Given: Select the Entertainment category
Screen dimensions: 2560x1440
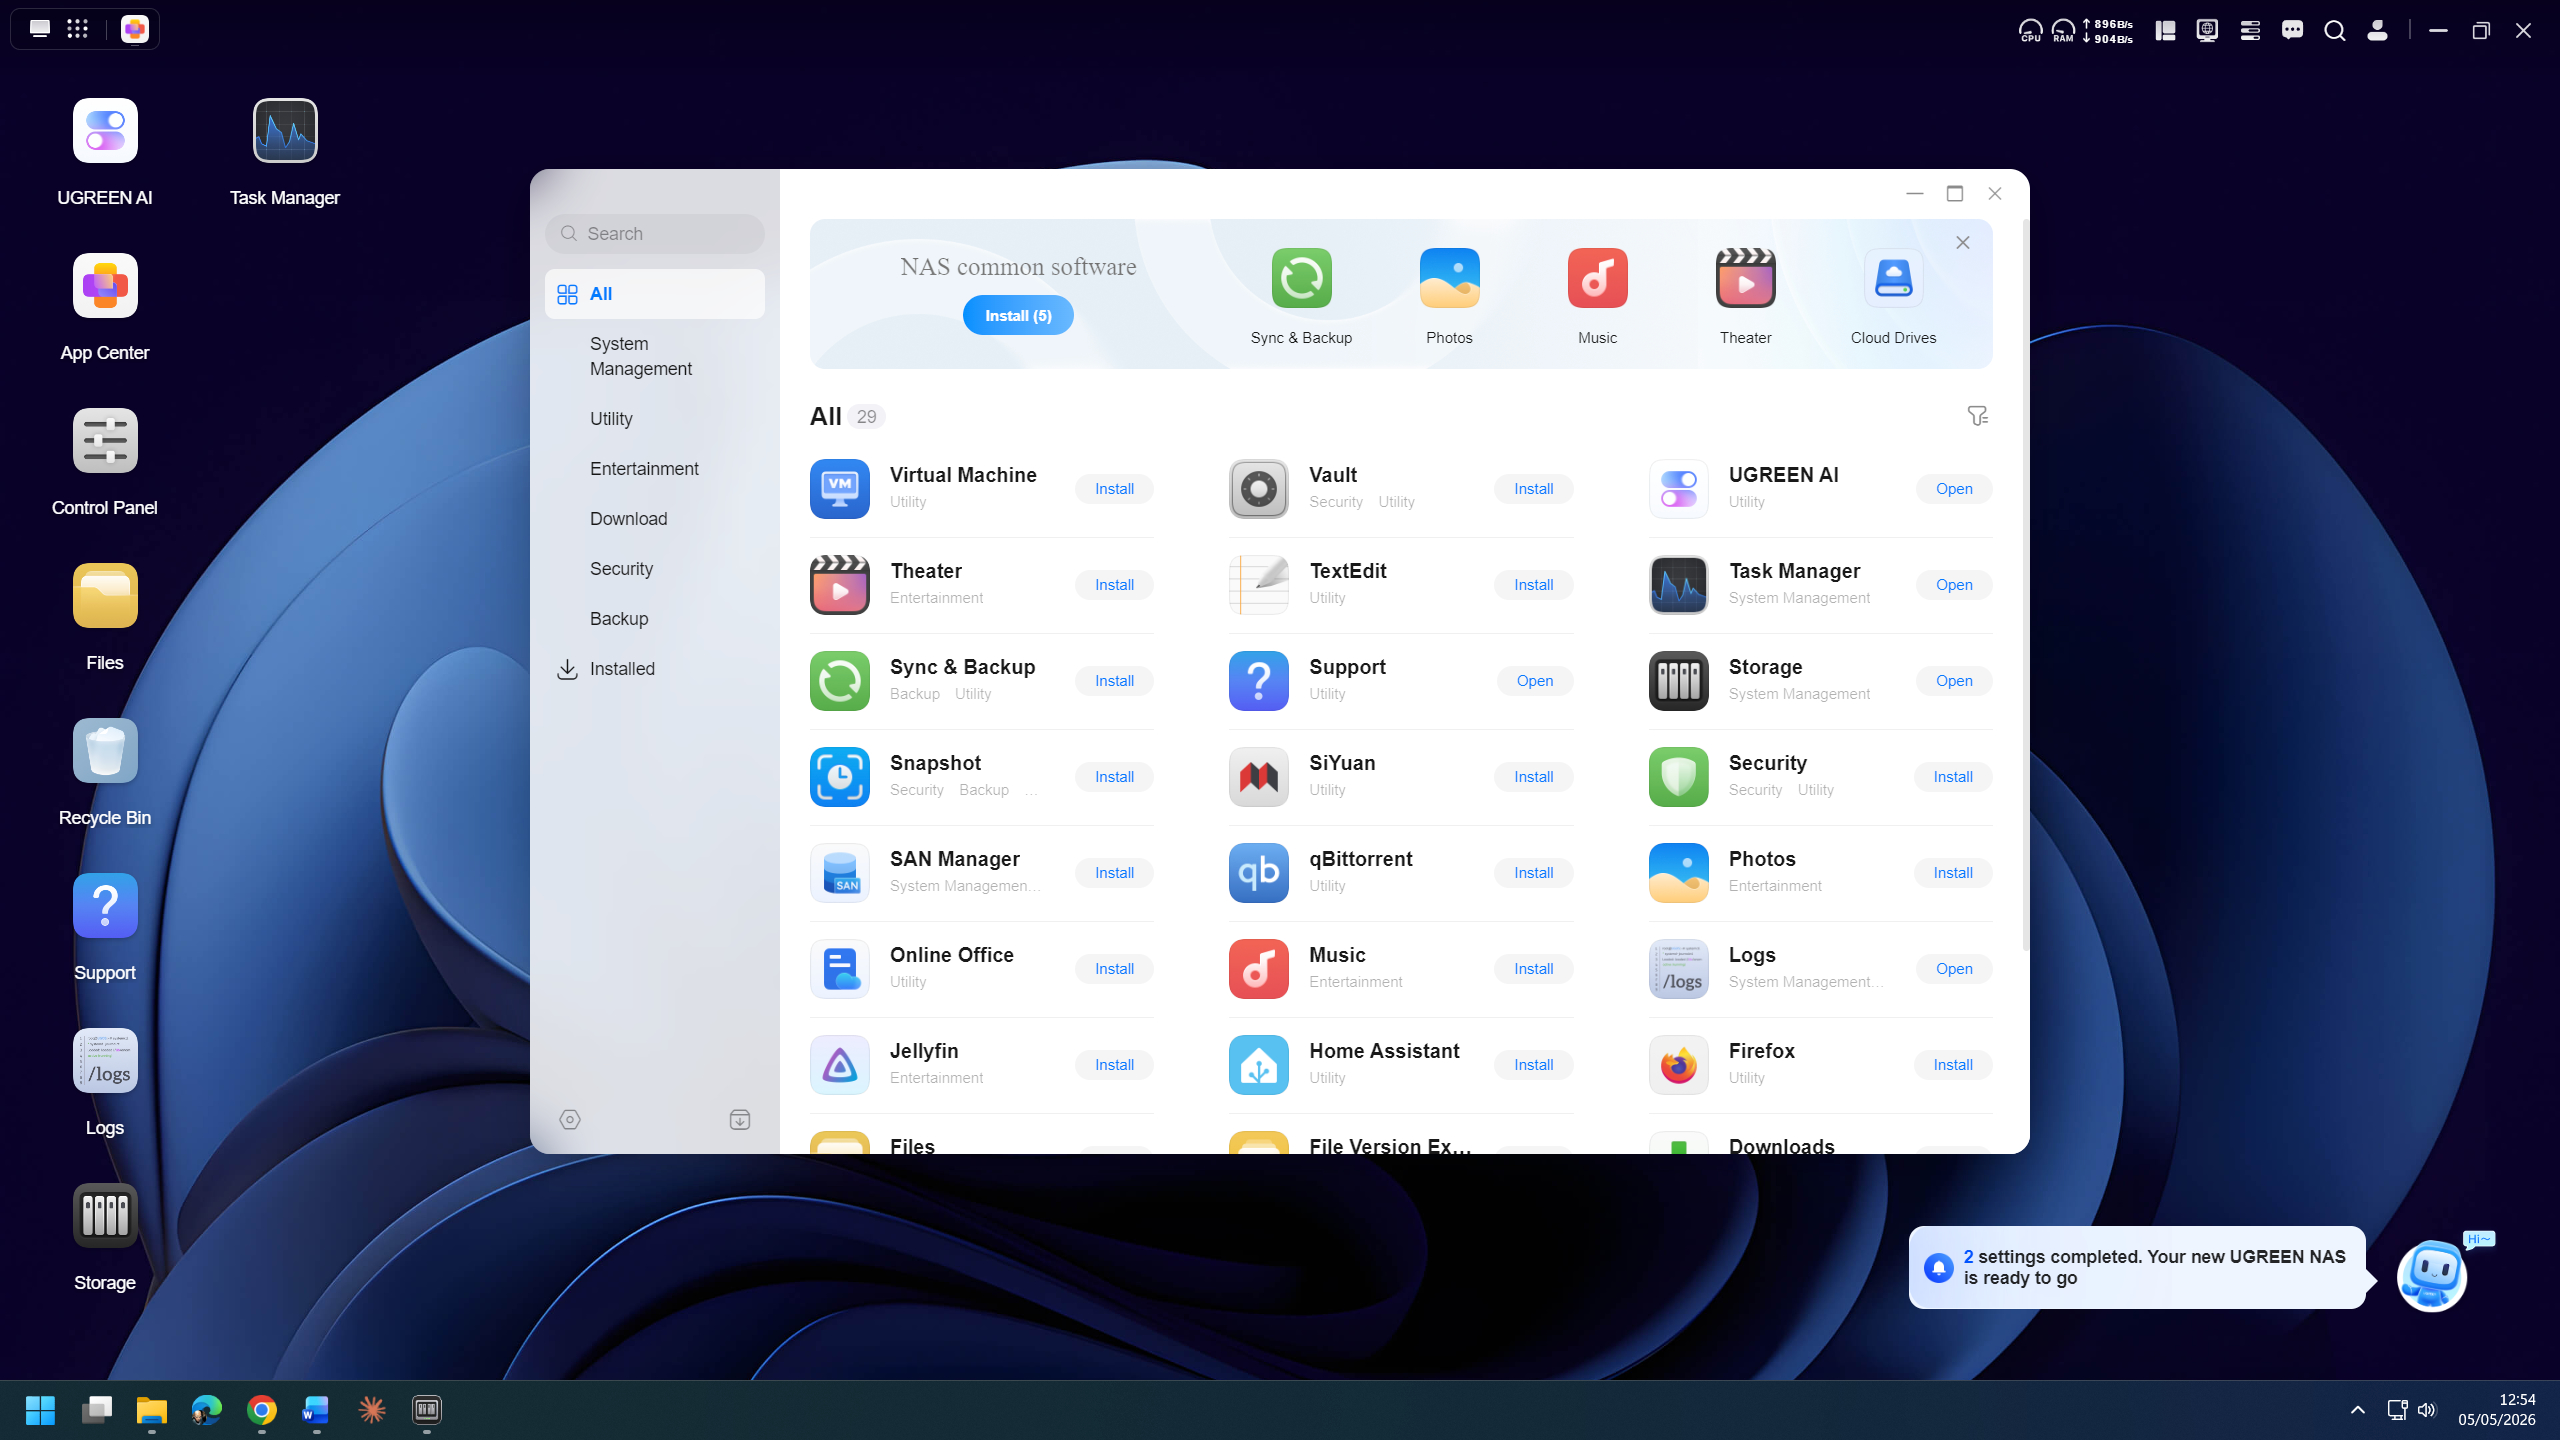Looking at the screenshot, I should (x=655, y=469).
